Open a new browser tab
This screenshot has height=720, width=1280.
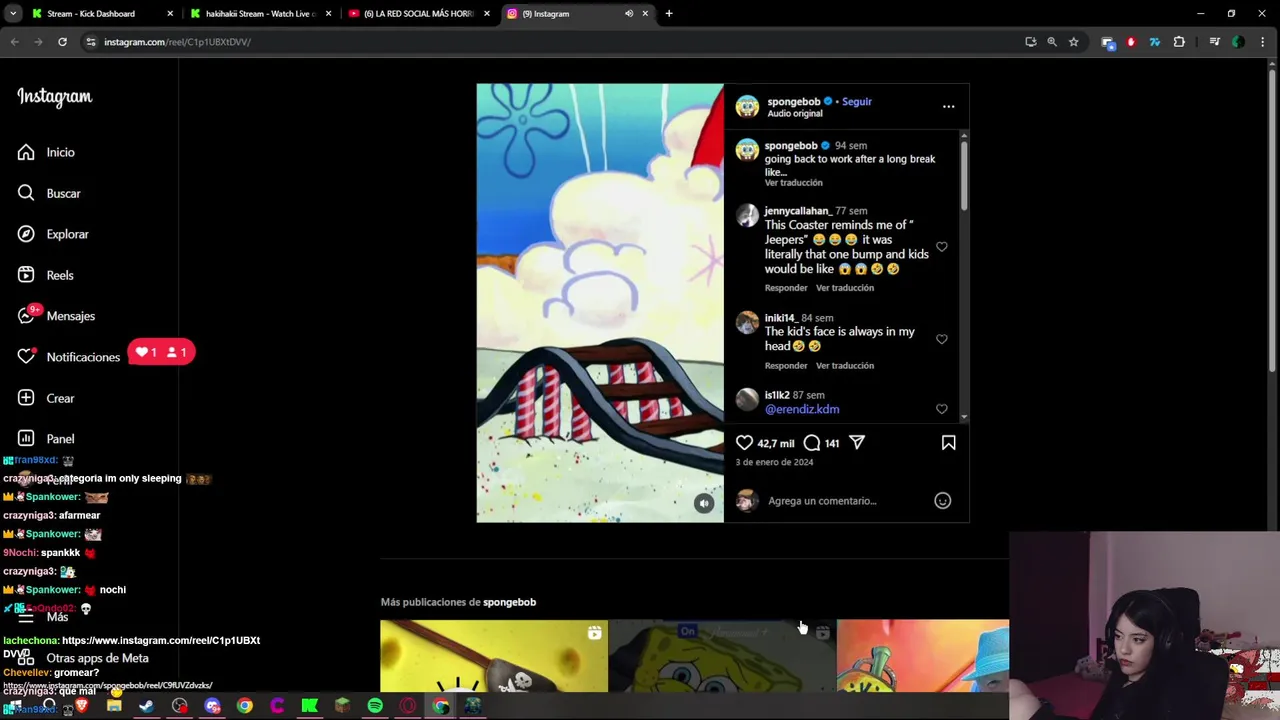pos(669,14)
